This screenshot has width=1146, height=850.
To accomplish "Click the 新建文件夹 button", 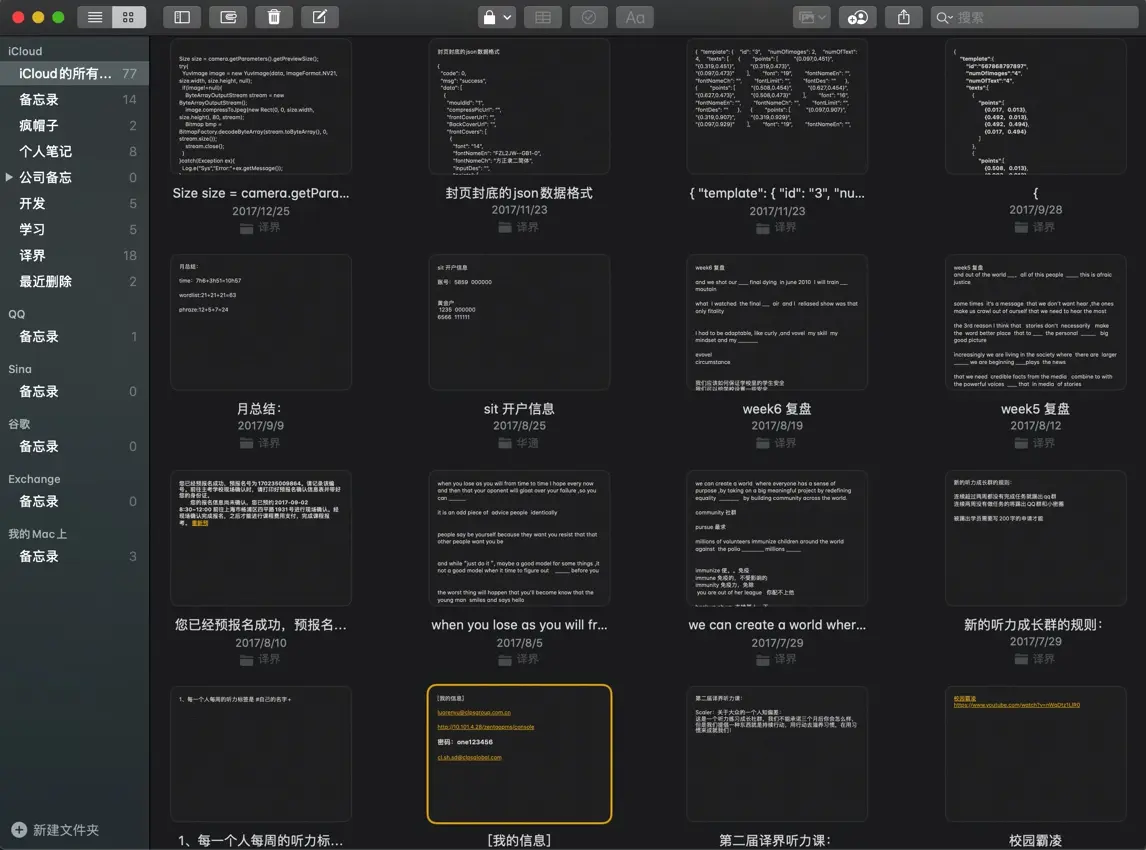I will coord(56,830).
